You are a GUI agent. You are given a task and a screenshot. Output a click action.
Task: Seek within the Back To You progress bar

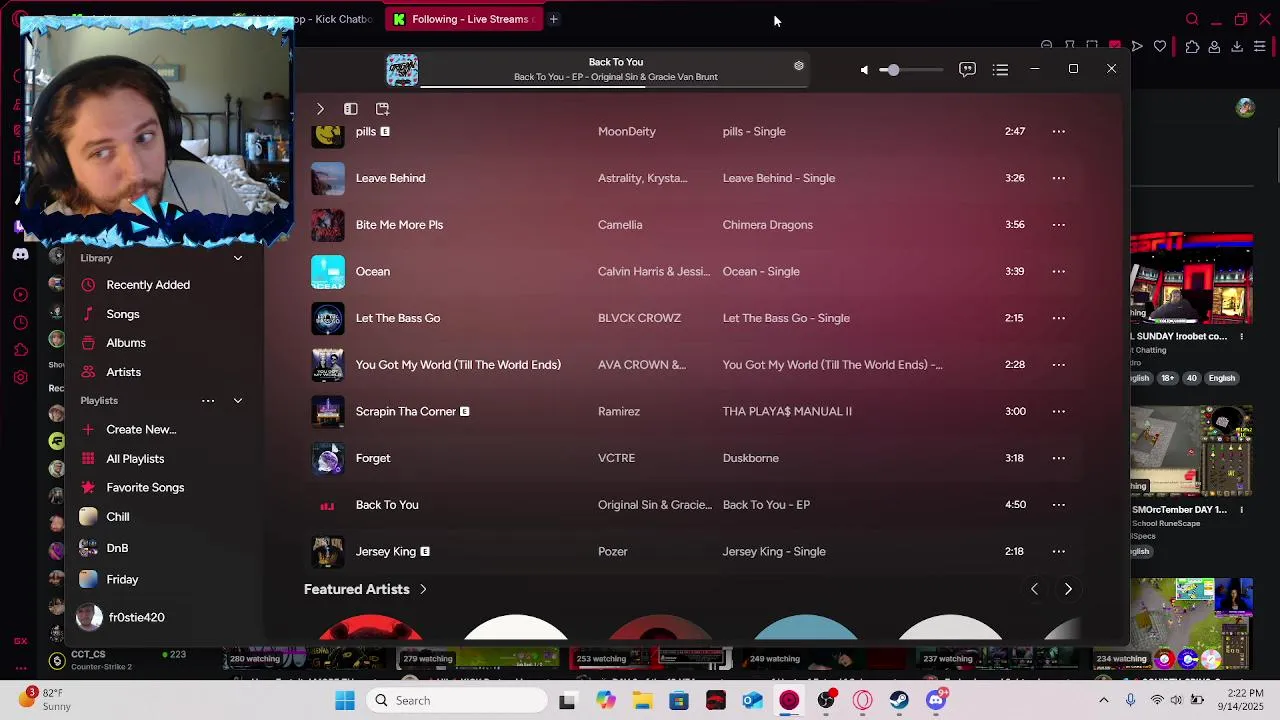point(613,87)
